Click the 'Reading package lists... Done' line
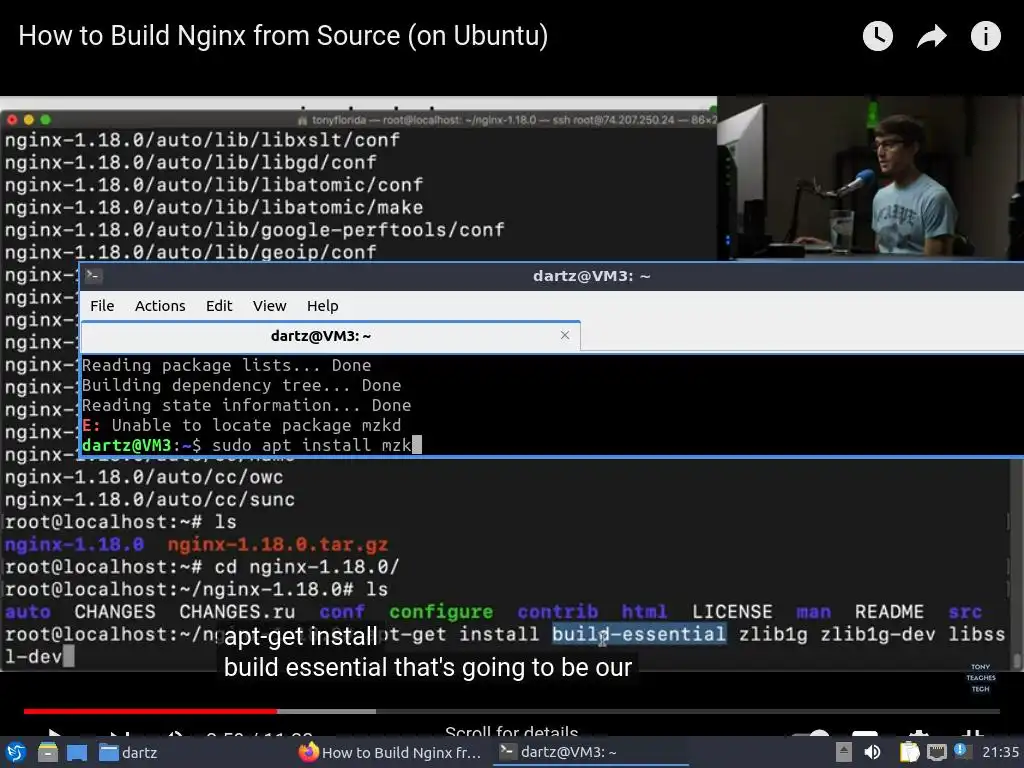 pyautogui.click(x=227, y=365)
